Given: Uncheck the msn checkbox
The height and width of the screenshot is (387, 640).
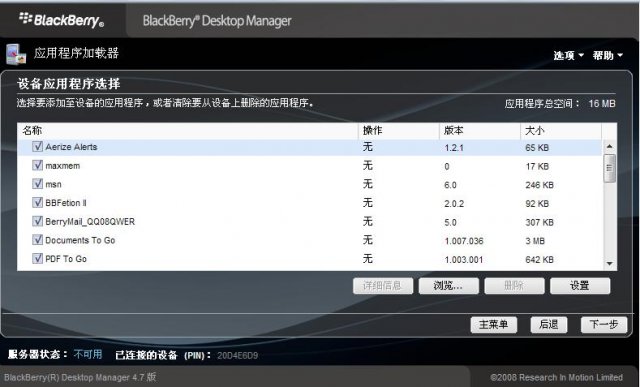Looking at the screenshot, I should click(38, 184).
